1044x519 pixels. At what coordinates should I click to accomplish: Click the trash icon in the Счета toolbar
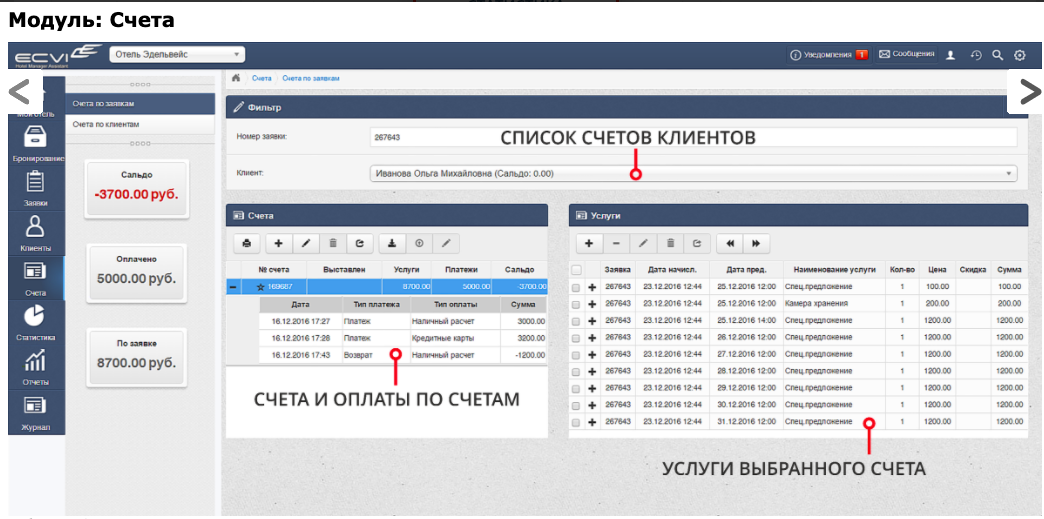pos(333,244)
